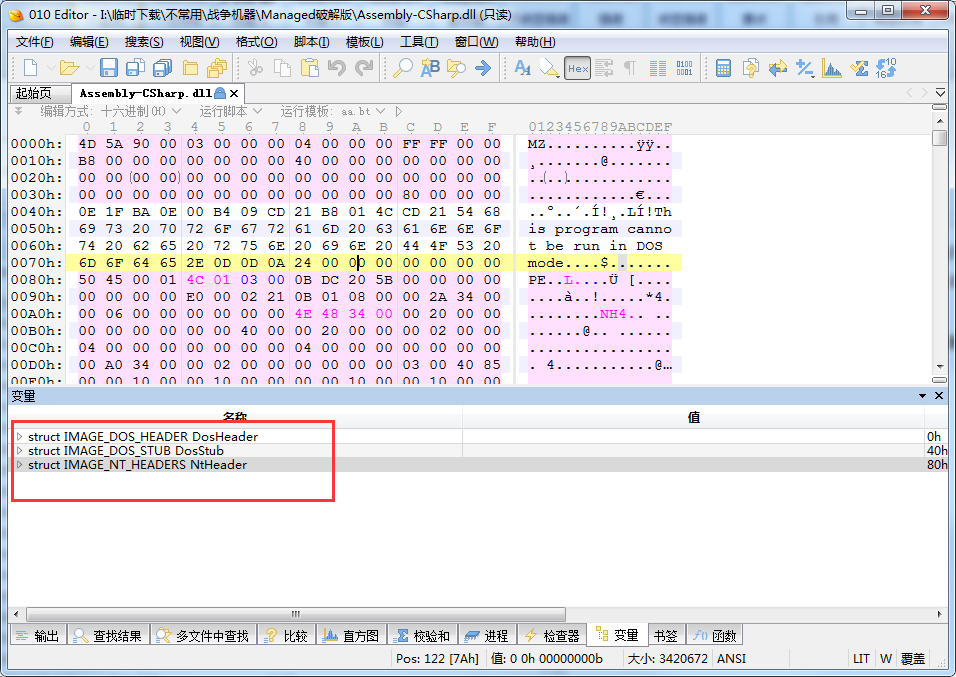Open the hex operations plus-minus icon
This screenshot has height=677, width=956.
[805, 68]
